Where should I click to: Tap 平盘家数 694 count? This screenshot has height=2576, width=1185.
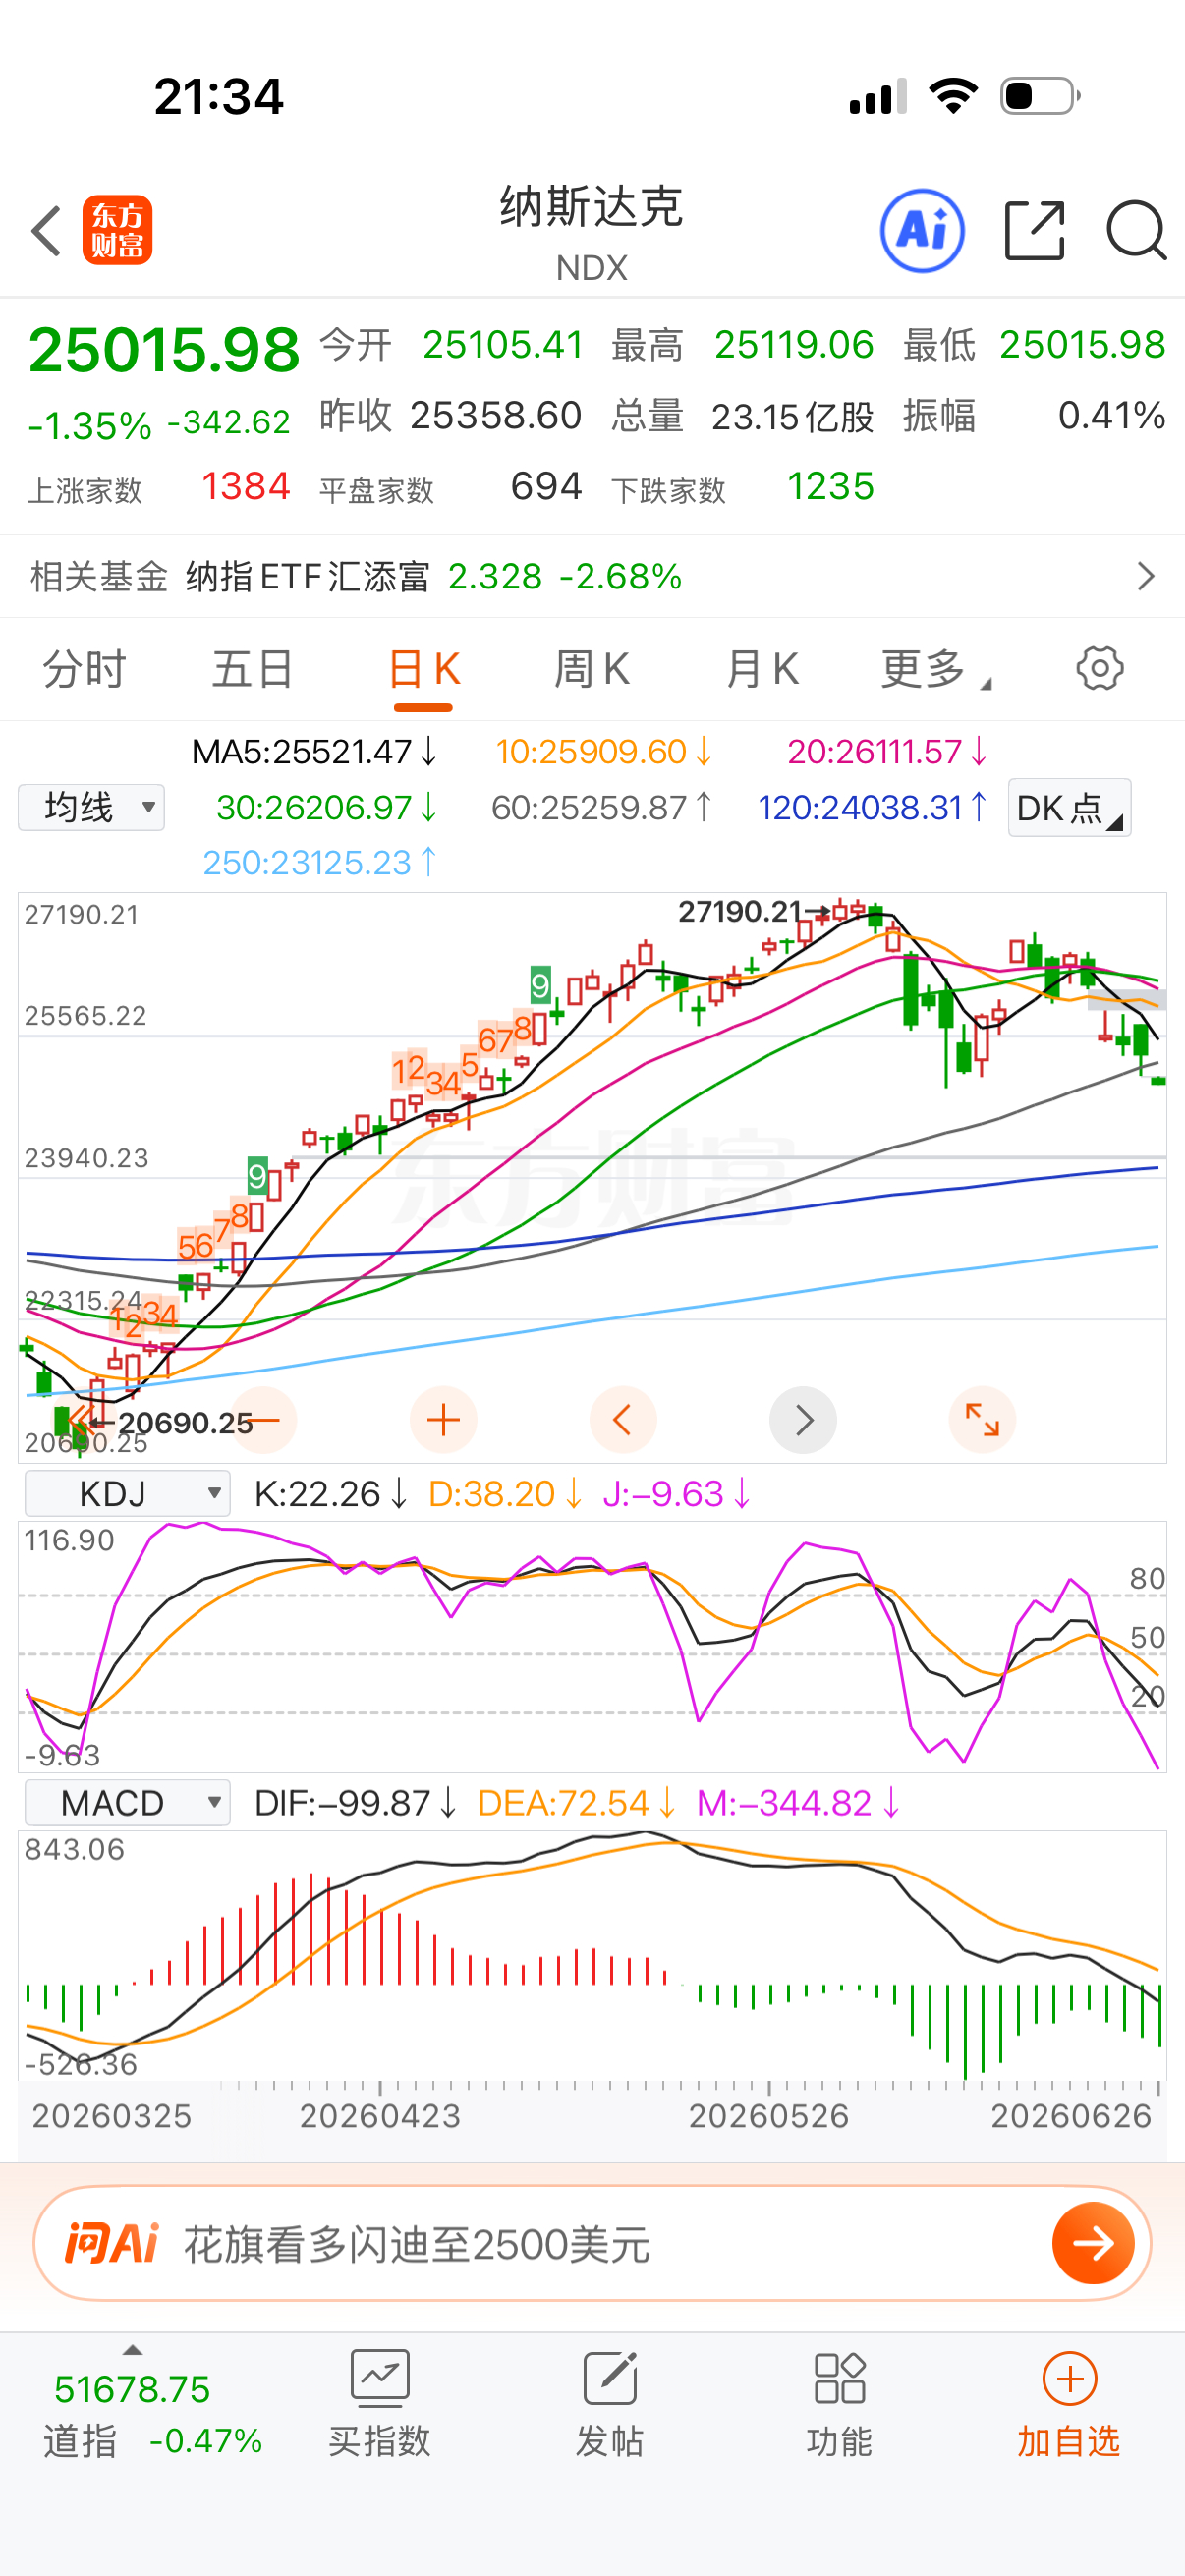point(451,488)
